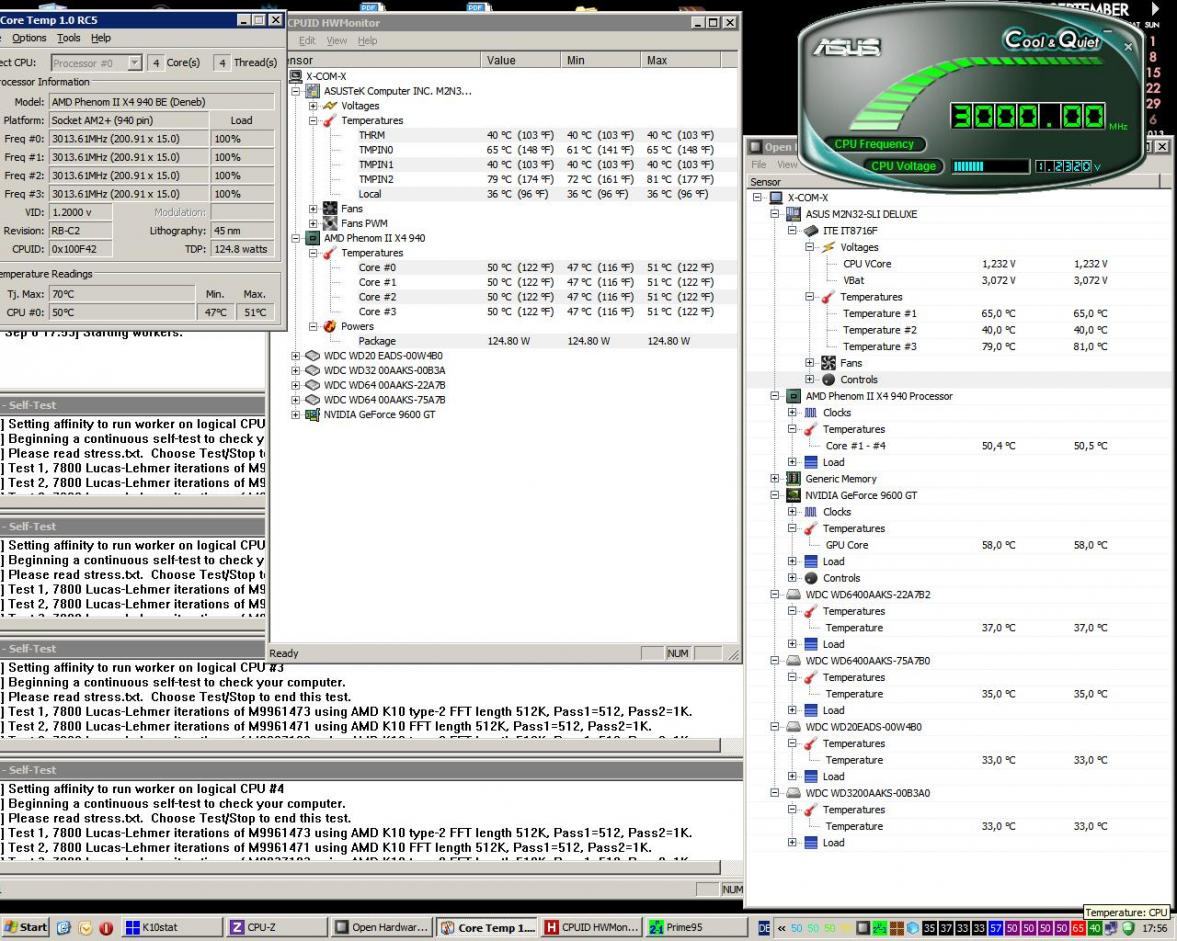Expand the WDC WD32 00AAKS-00B3A node
Viewport: 1177px width, 941px height.
tap(296, 370)
